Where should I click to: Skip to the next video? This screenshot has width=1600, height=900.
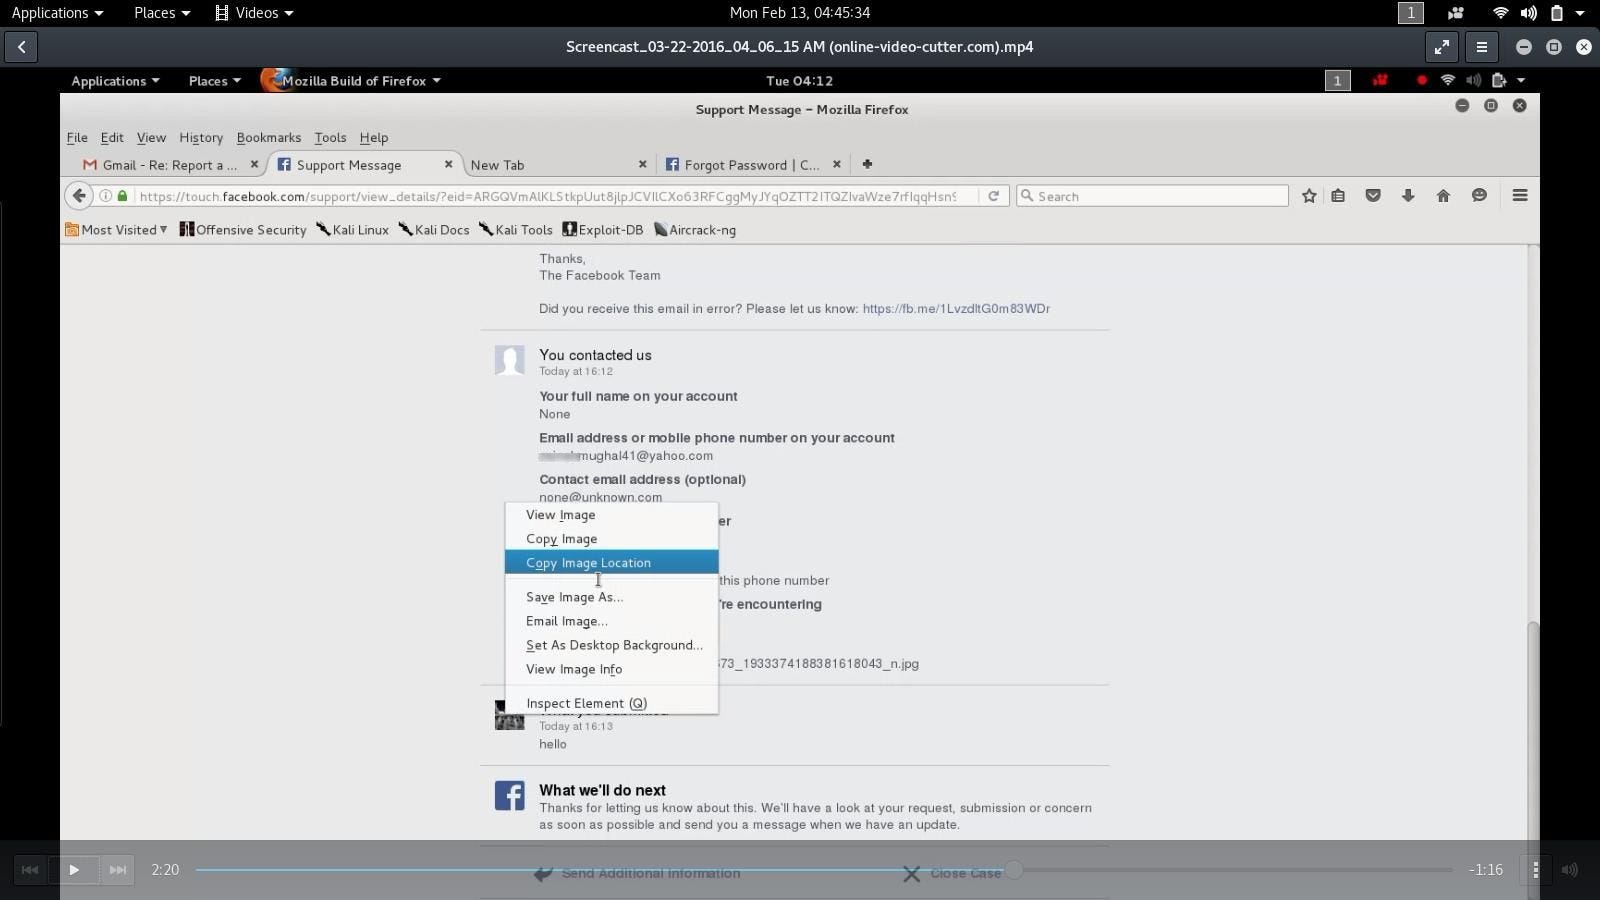(x=118, y=870)
